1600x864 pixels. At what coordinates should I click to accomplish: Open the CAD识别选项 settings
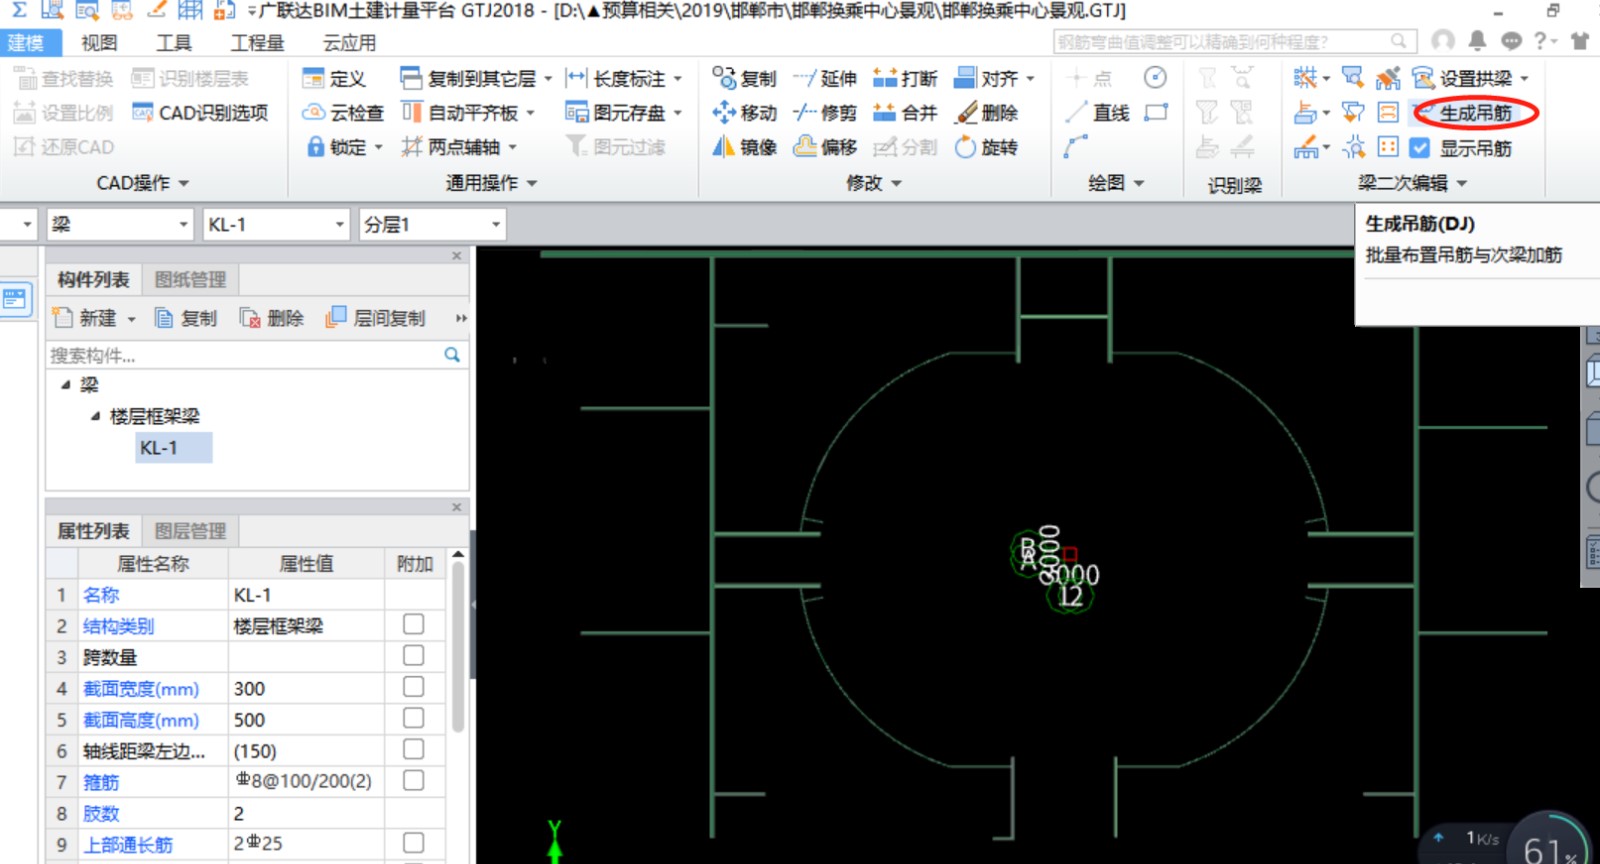[x=200, y=113]
